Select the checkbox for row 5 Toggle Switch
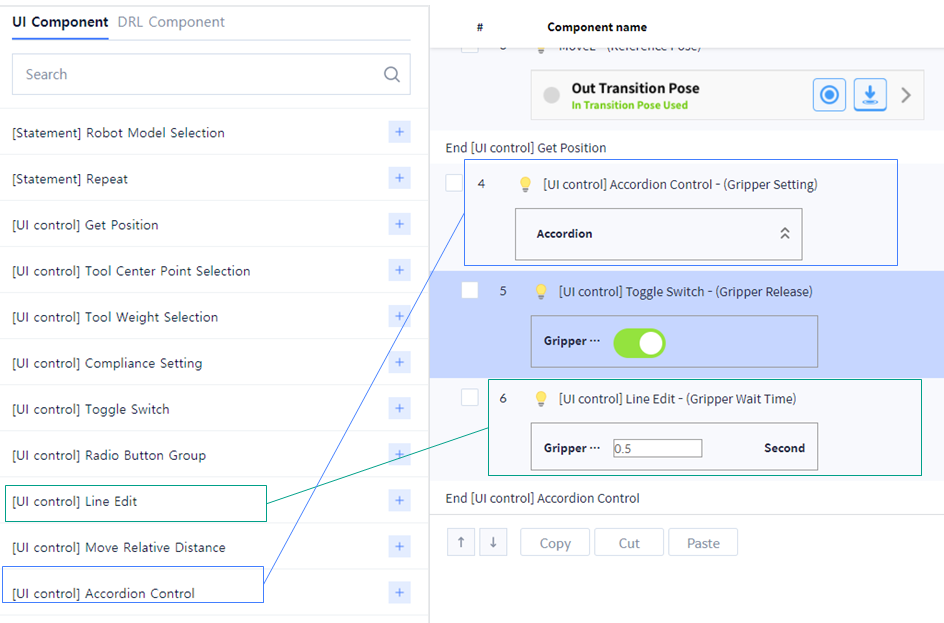 coord(469,290)
